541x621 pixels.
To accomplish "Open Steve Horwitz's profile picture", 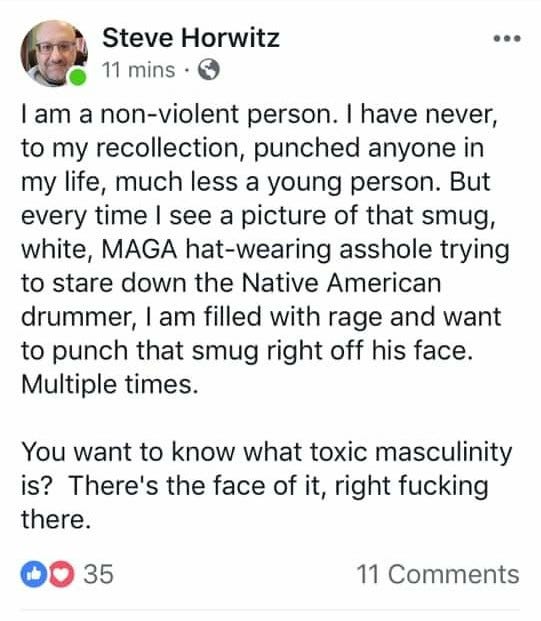I will click(x=54, y=53).
